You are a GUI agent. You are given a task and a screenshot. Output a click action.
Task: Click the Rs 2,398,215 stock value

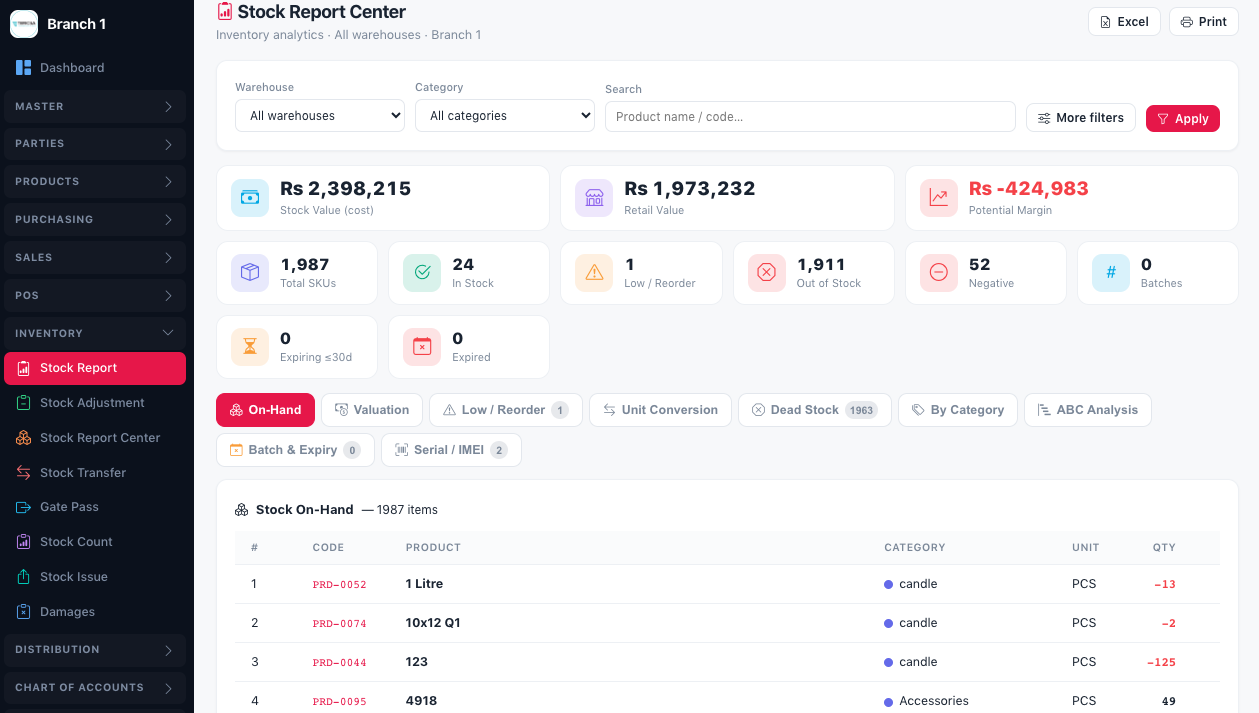click(x=345, y=188)
